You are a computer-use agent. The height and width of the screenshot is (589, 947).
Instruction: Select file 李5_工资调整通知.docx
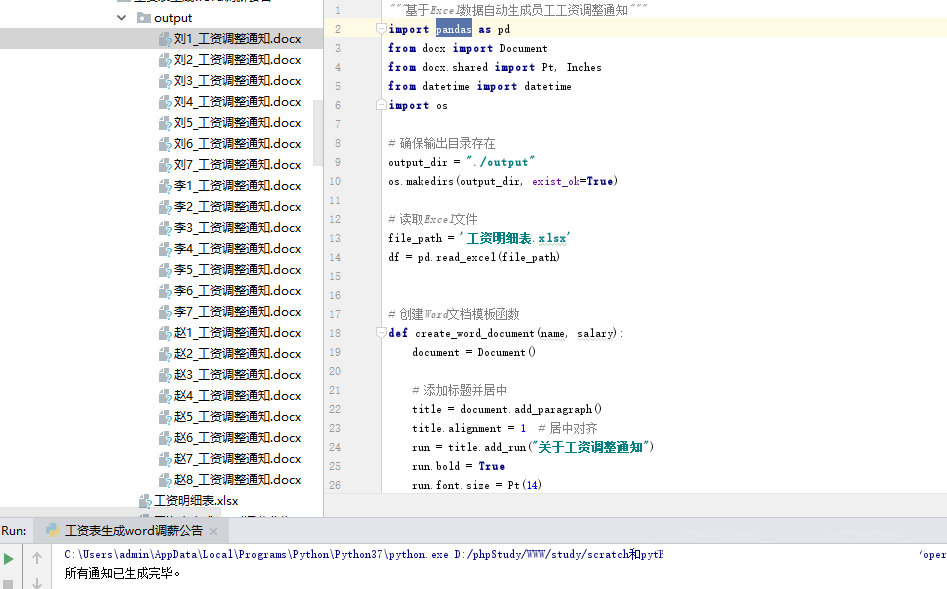pos(237,269)
